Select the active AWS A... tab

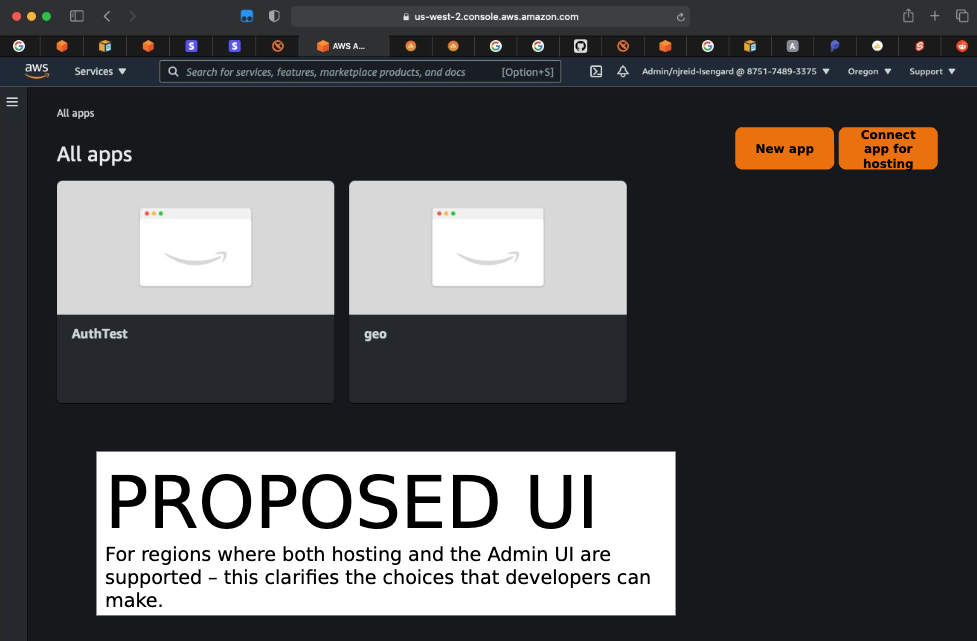[x=343, y=46]
